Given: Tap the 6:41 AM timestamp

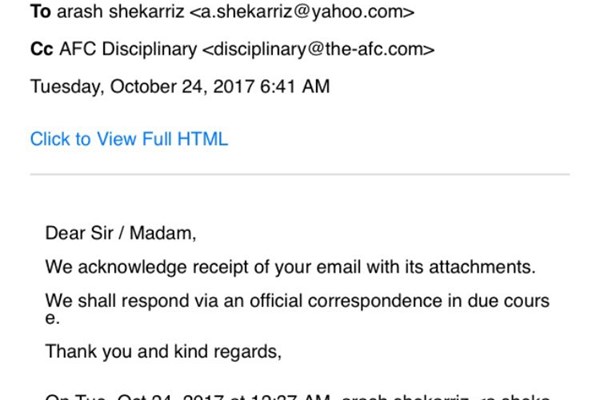Looking at the screenshot, I should (295, 86).
